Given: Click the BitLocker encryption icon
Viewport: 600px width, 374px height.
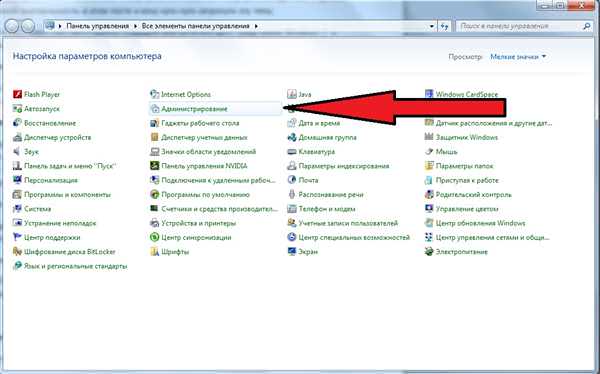Looking at the screenshot, I should pyautogui.click(x=17, y=252).
